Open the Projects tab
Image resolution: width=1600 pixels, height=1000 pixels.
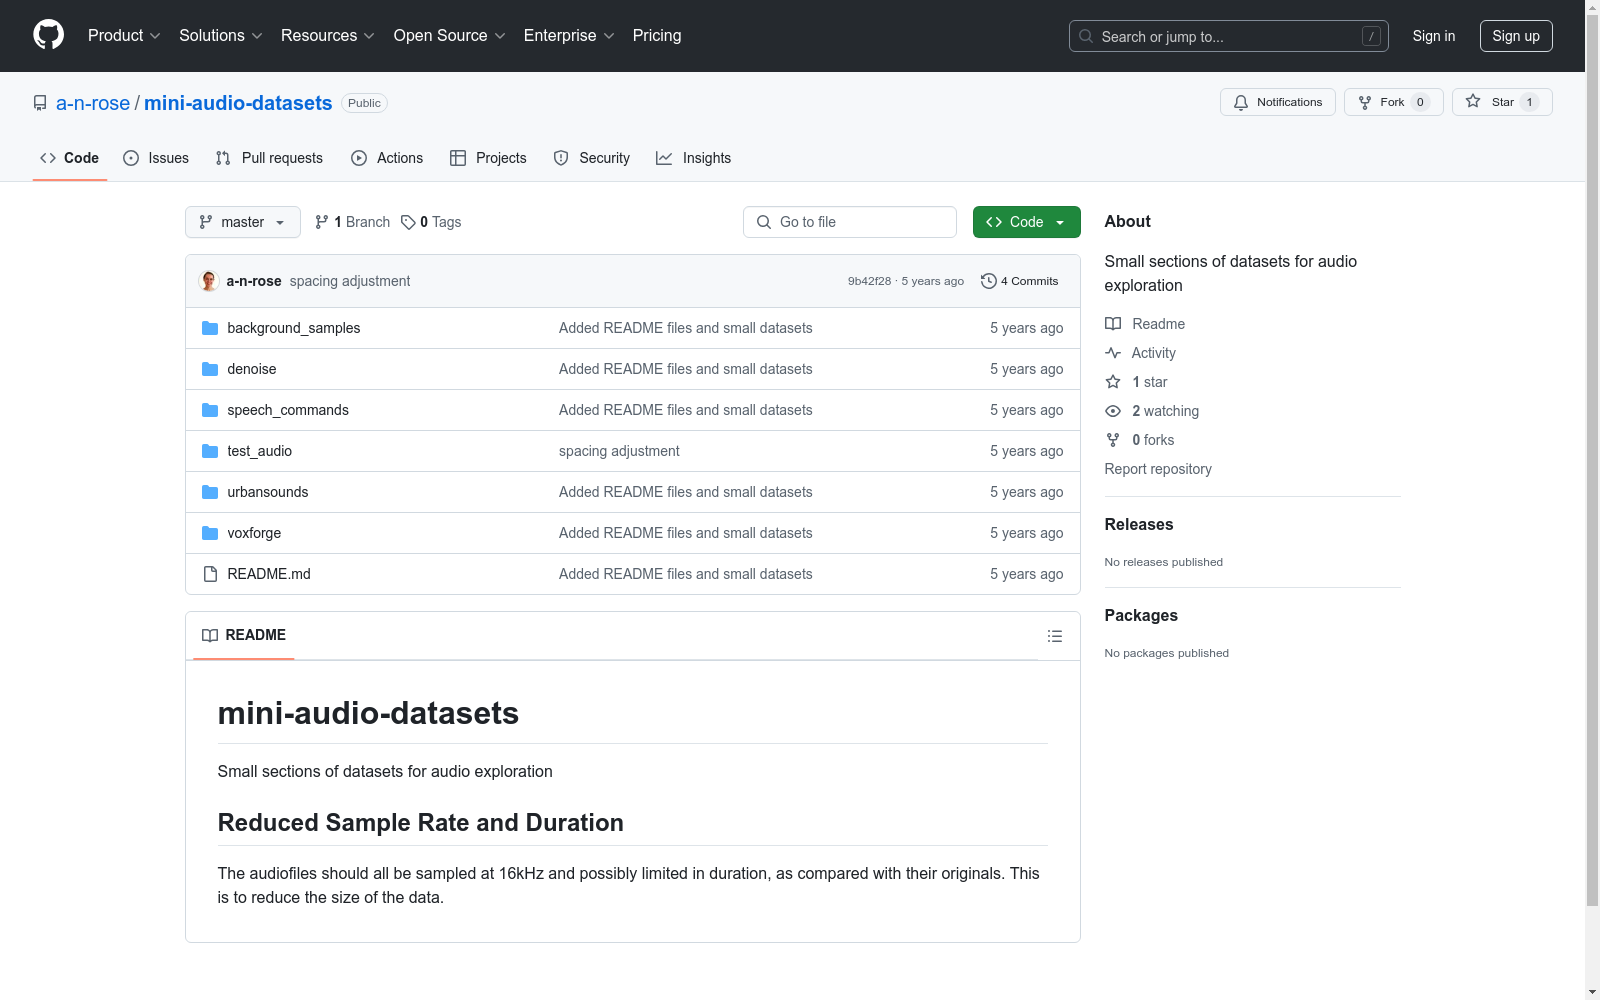488,158
